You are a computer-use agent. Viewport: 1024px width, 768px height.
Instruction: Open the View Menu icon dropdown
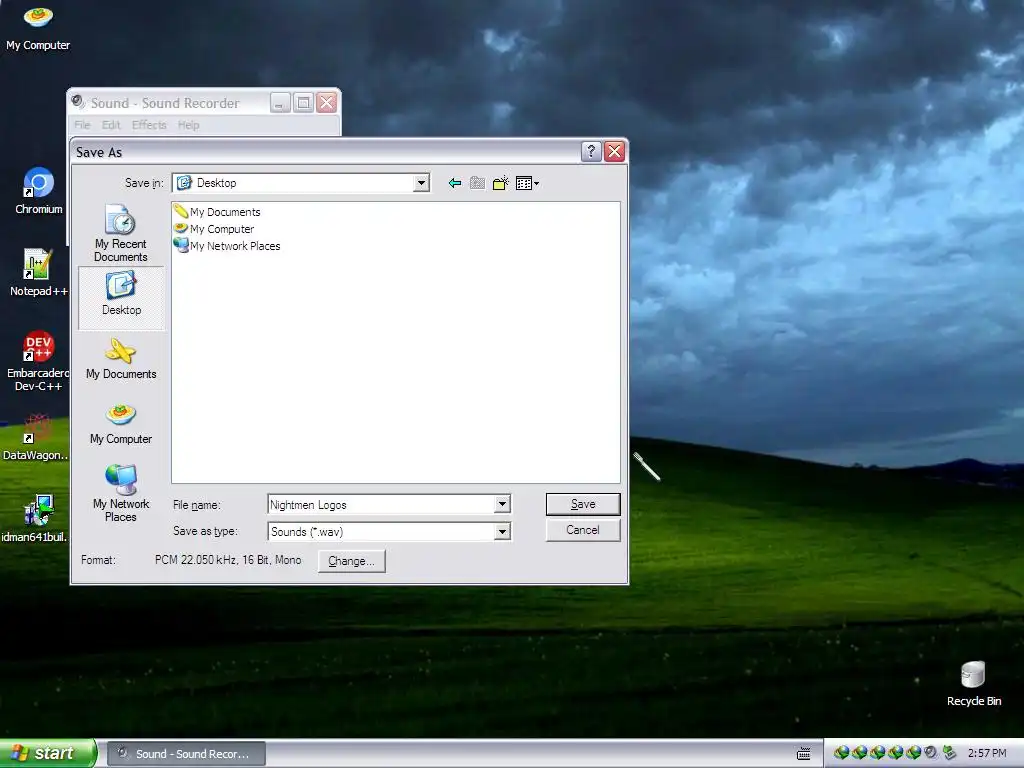pyautogui.click(x=527, y=184)
